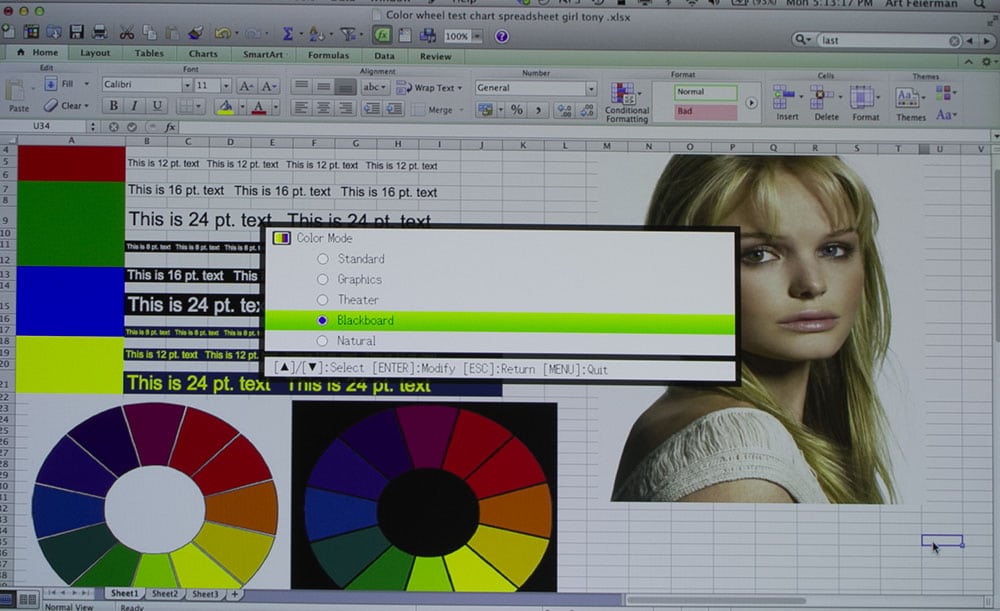The height and width of the screenshot is (611, 1000).
Task: Activate the Format Painter brush icon
Action: point(196,33)
